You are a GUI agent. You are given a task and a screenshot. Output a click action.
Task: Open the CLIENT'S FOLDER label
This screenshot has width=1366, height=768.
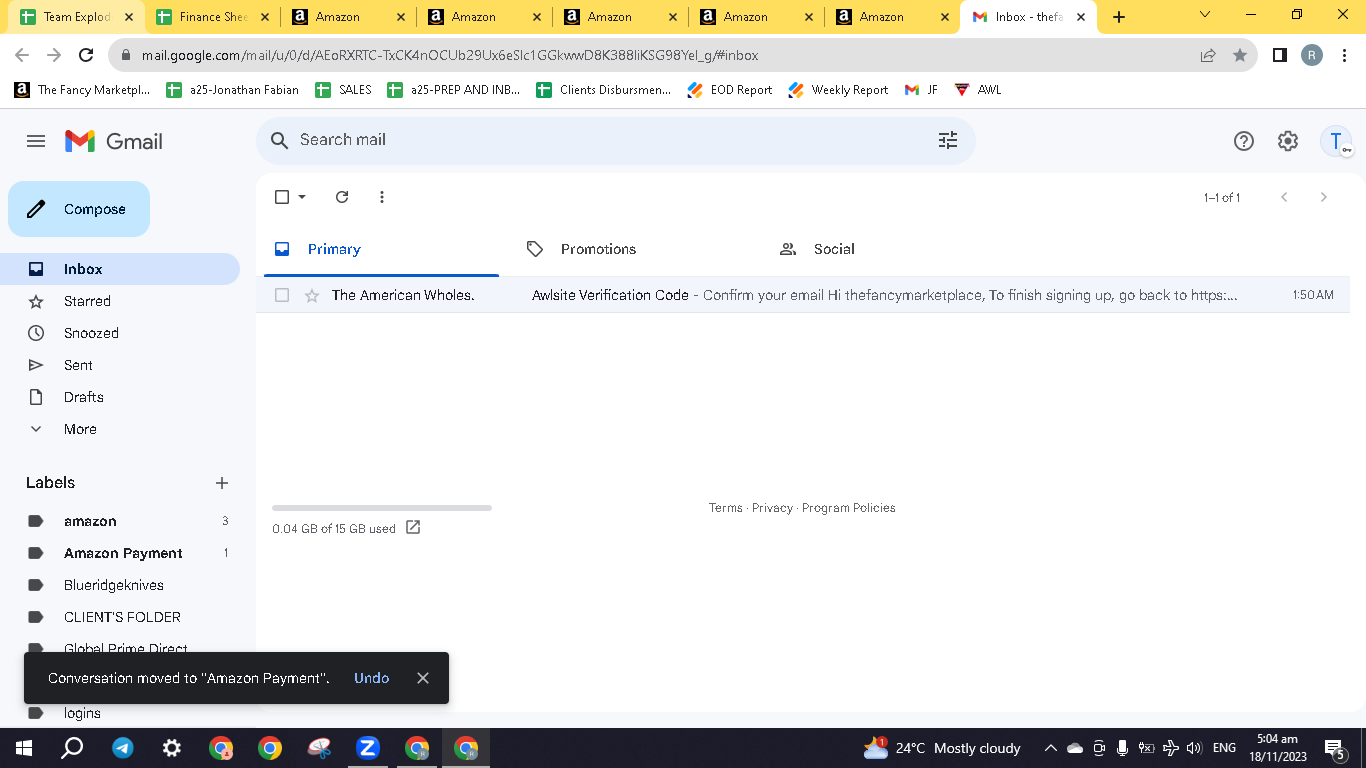pyautogui.click(x=120, y=617)
